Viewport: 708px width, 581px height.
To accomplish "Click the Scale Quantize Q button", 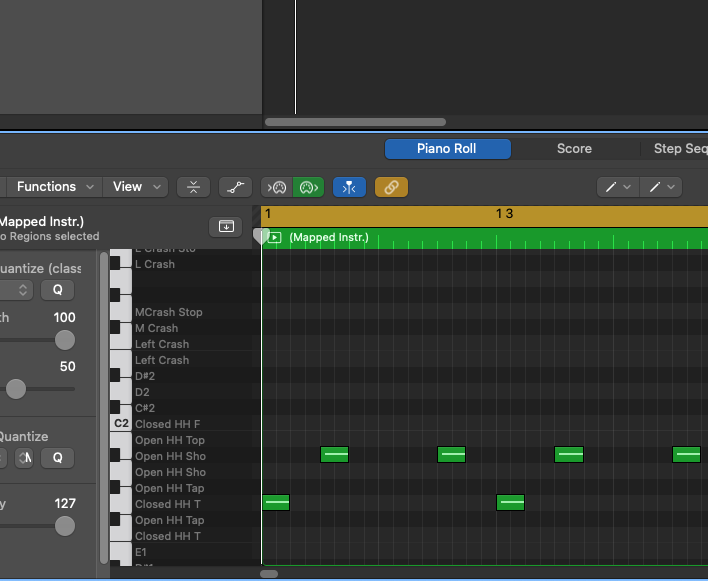I will pyautogui.click(x=57, y=458).
